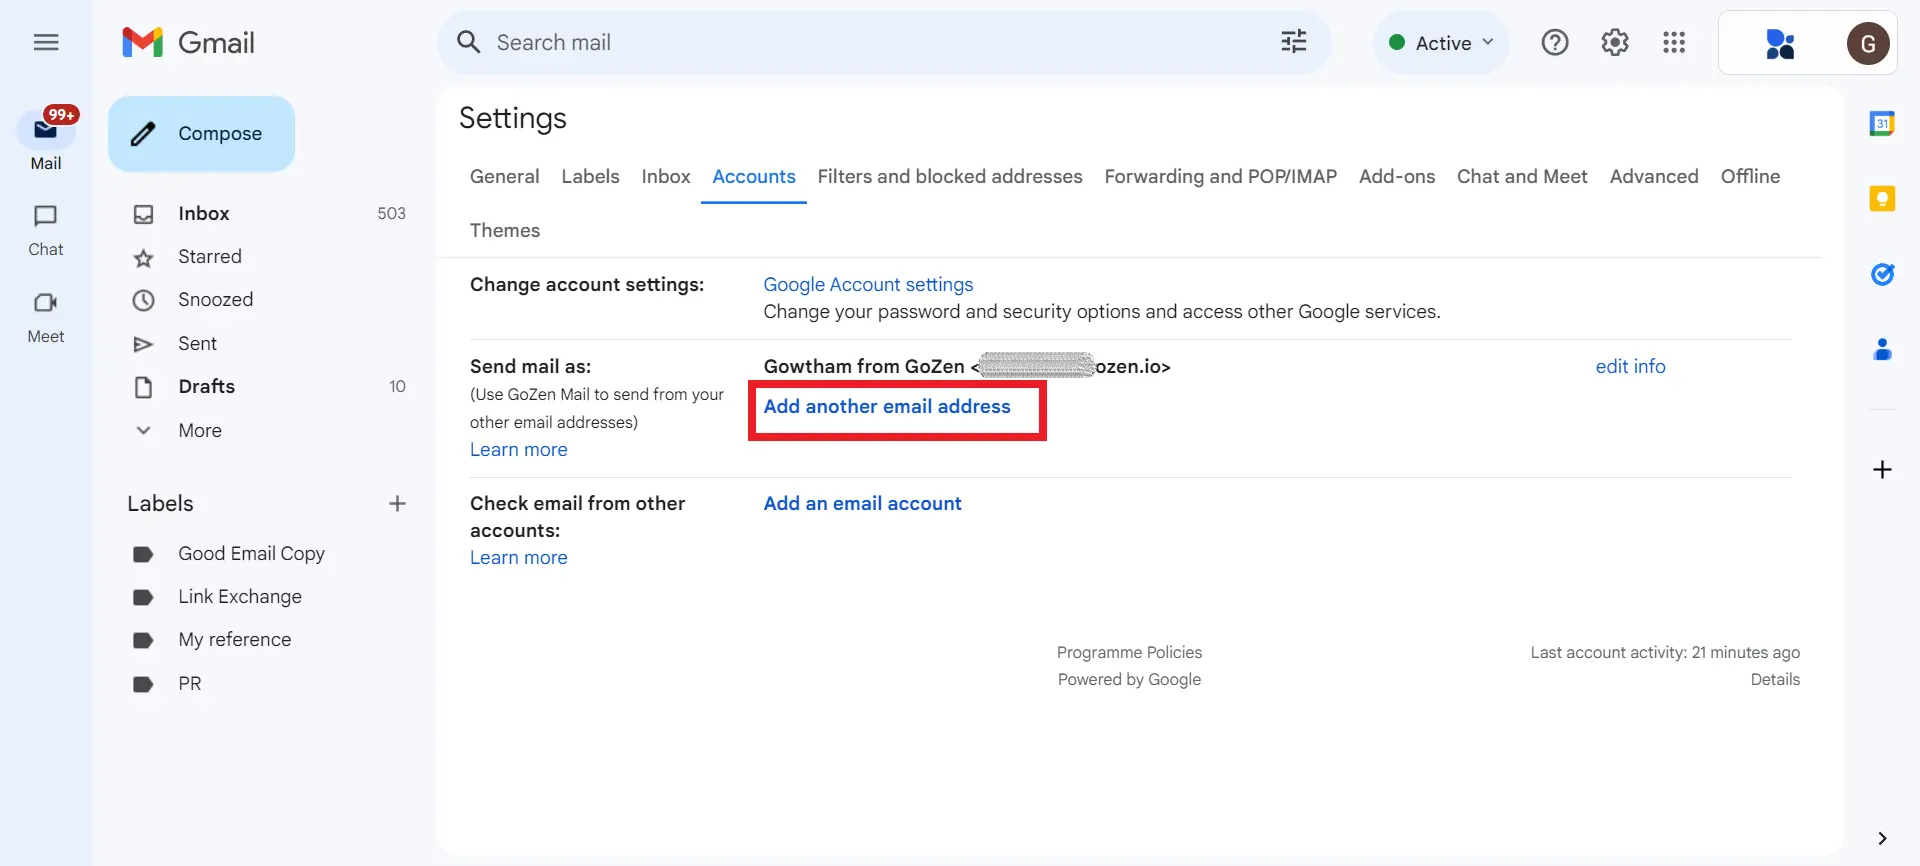Open account activity Details link
The width and height of the screenshot is (1920, 866).
click(1775, 679)
